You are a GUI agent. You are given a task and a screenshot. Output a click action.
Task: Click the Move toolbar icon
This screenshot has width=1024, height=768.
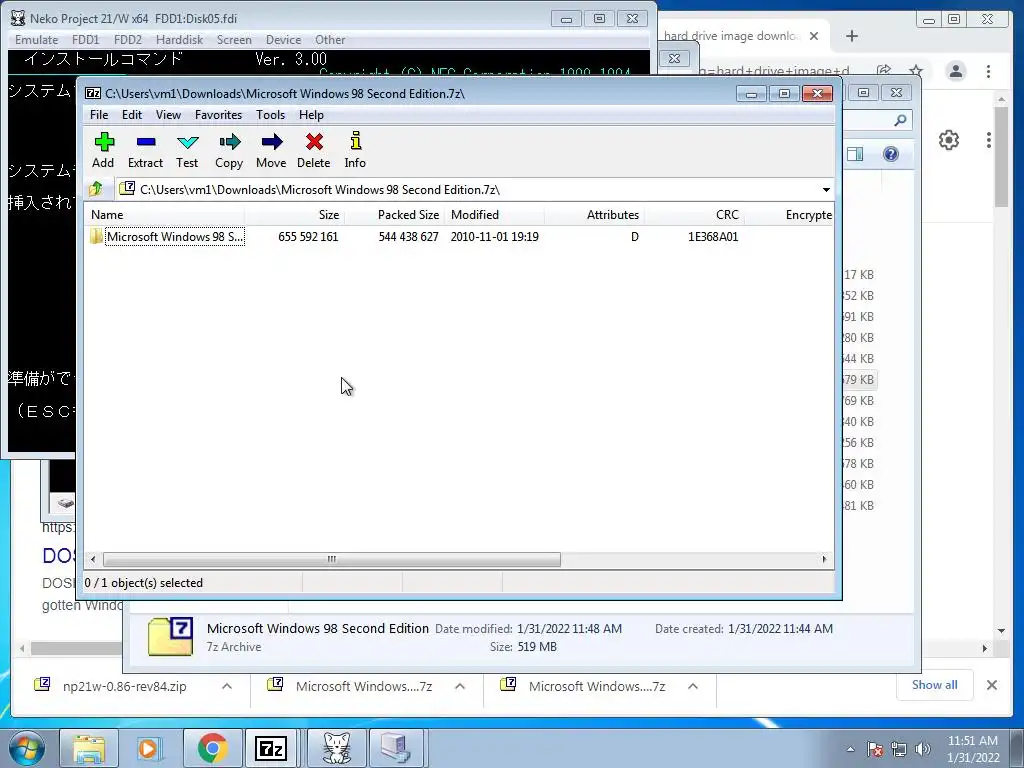[271, 150]
